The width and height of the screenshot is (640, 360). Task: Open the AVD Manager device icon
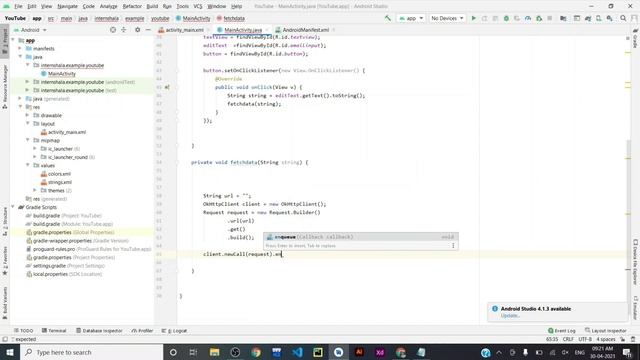click(x=599, y=18)
